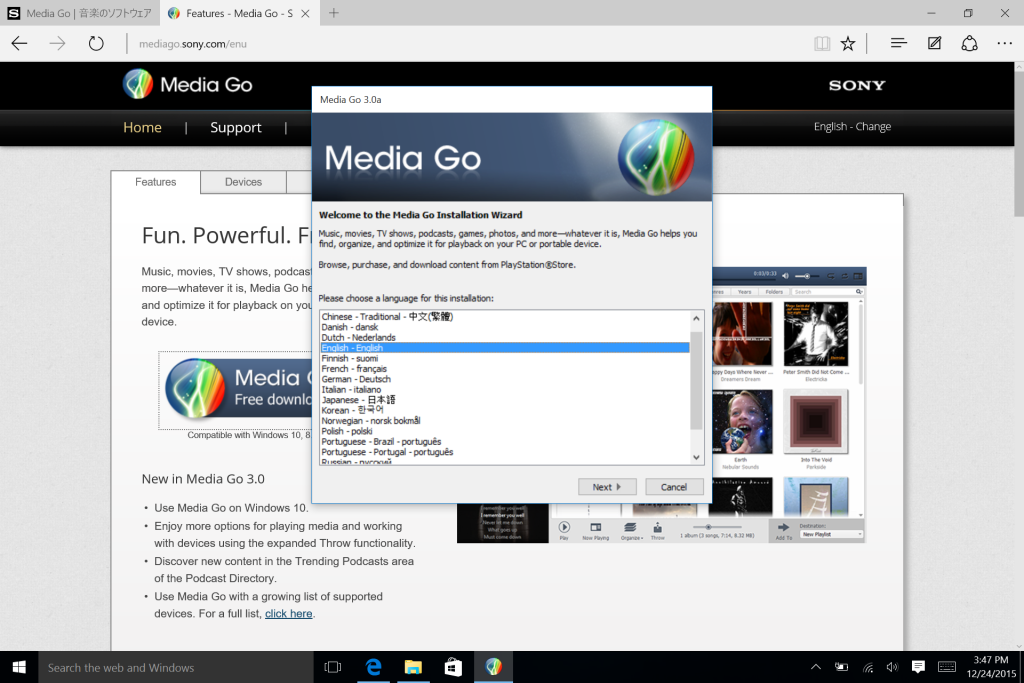
Task: Open the Support menu item
Action: (236, 127)
